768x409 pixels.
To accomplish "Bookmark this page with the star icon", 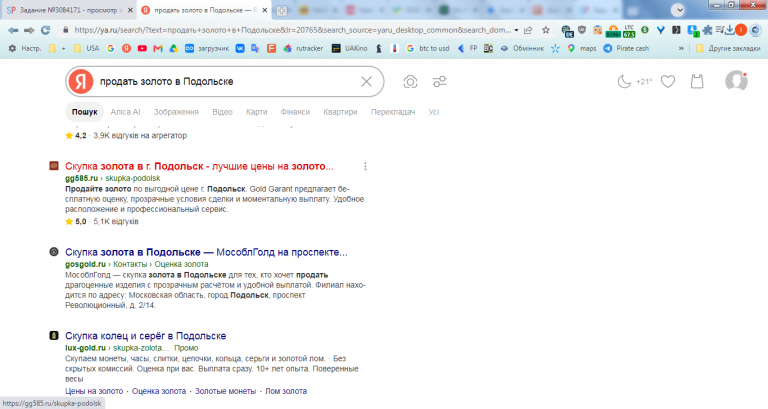I will pyautogui.click(x=546, y=30).
